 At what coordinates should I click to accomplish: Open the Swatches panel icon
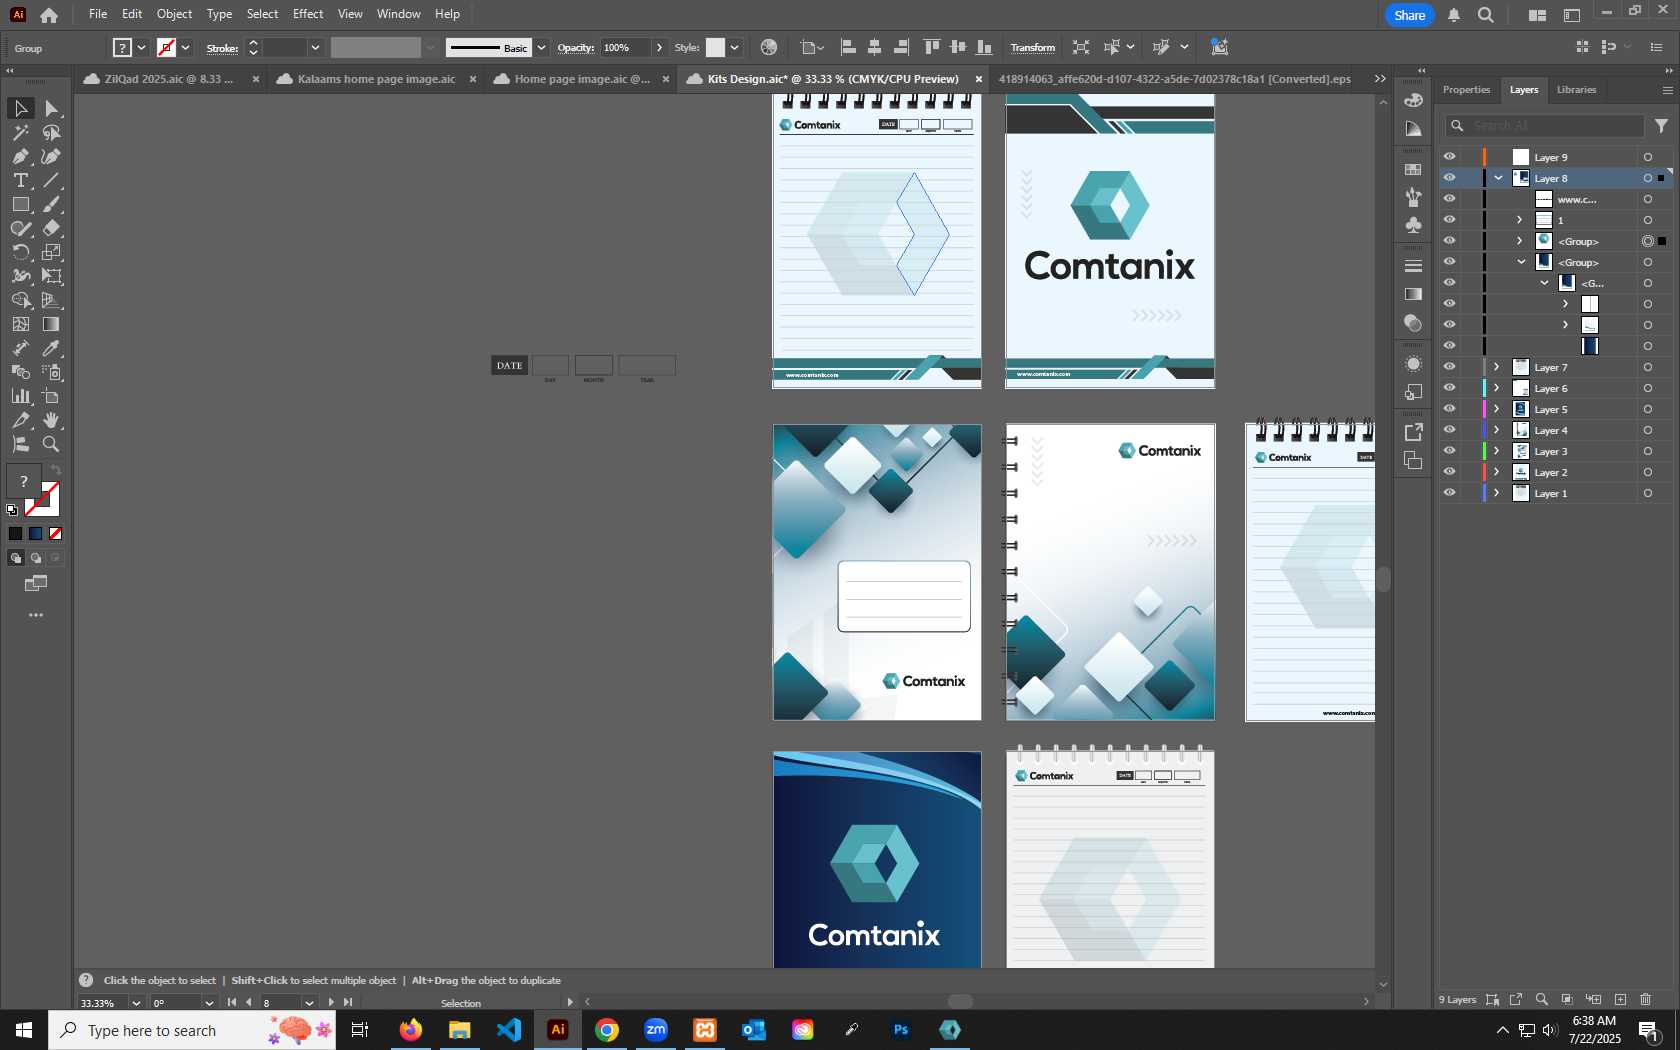pos(1413,170)
